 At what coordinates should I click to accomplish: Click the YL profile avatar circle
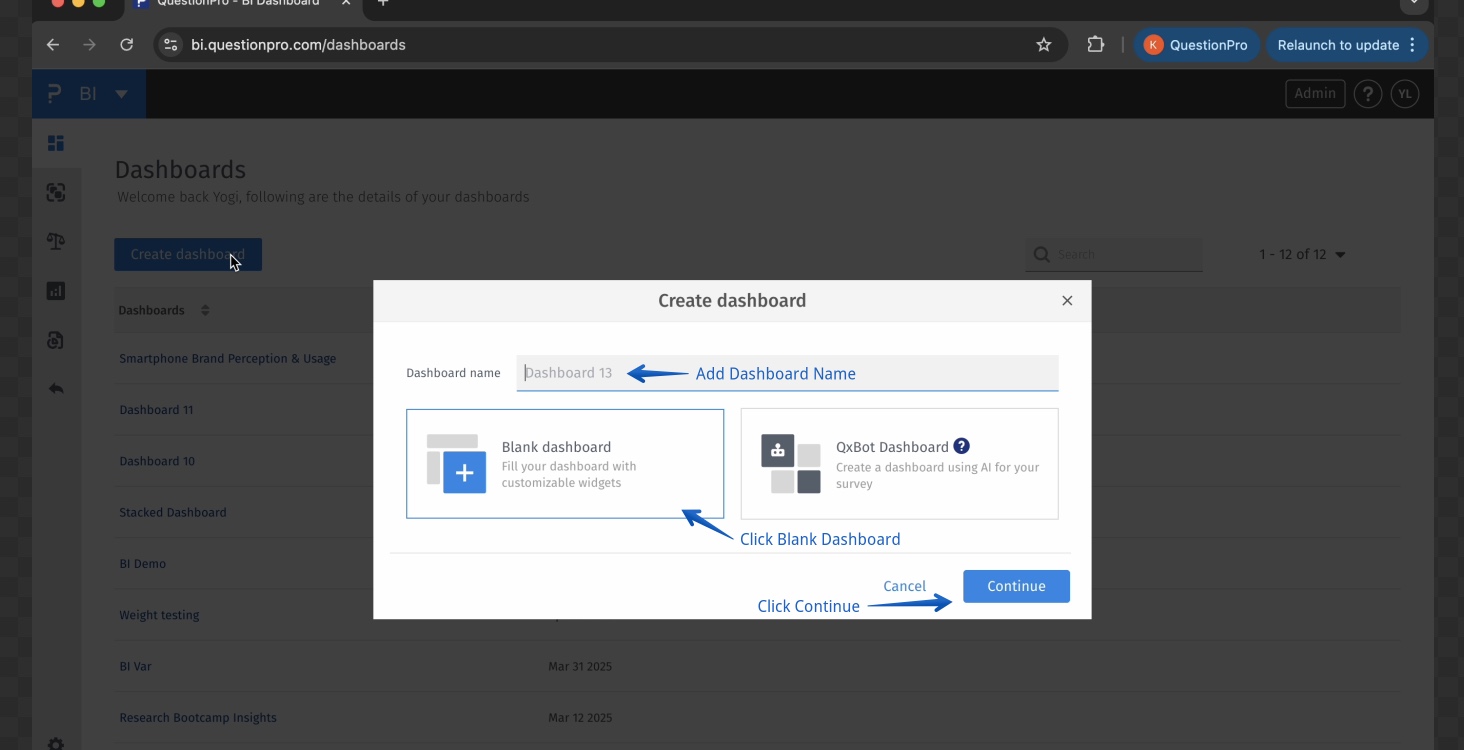click(1404, 93)
